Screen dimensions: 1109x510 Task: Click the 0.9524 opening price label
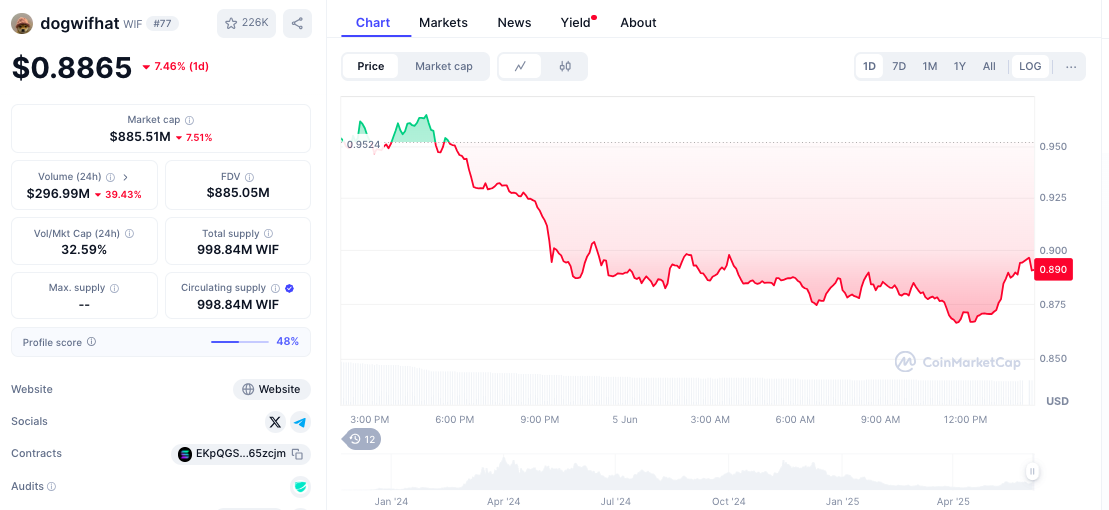[x=363, y=144]
